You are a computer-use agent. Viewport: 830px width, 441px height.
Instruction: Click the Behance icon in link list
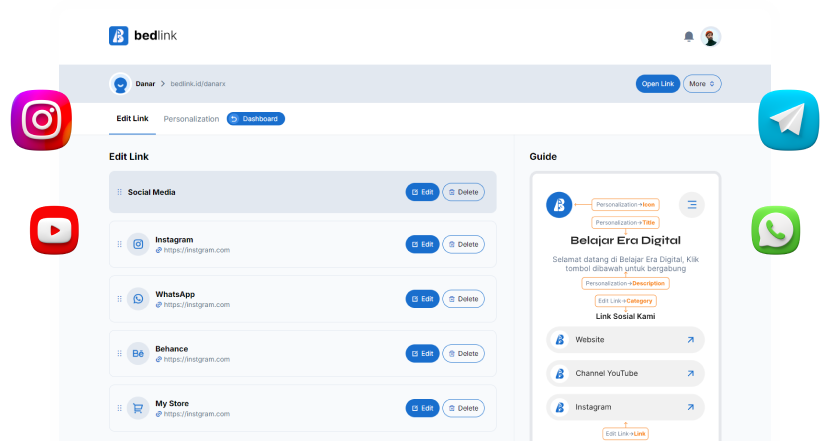click(x=139, y=353)
